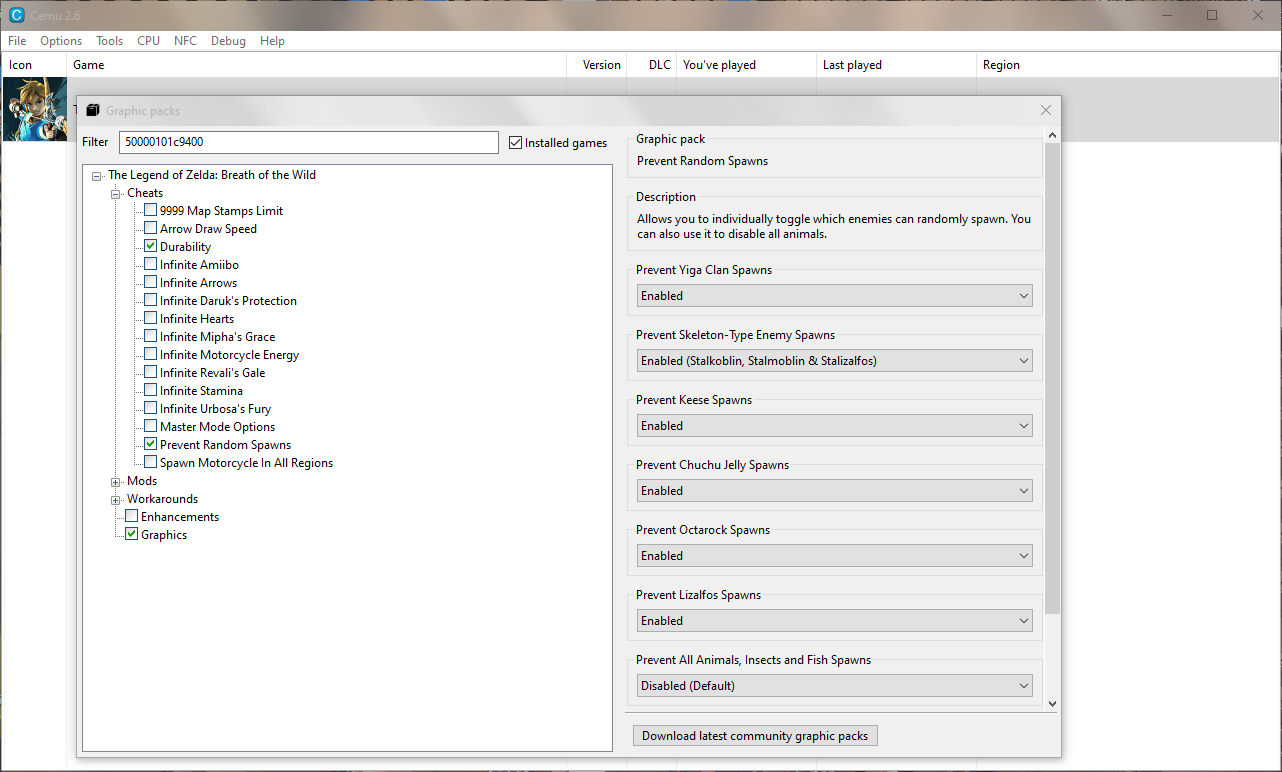Sort by Region column header
The height and width of the screenshot is (772, 1282).
1128,65
